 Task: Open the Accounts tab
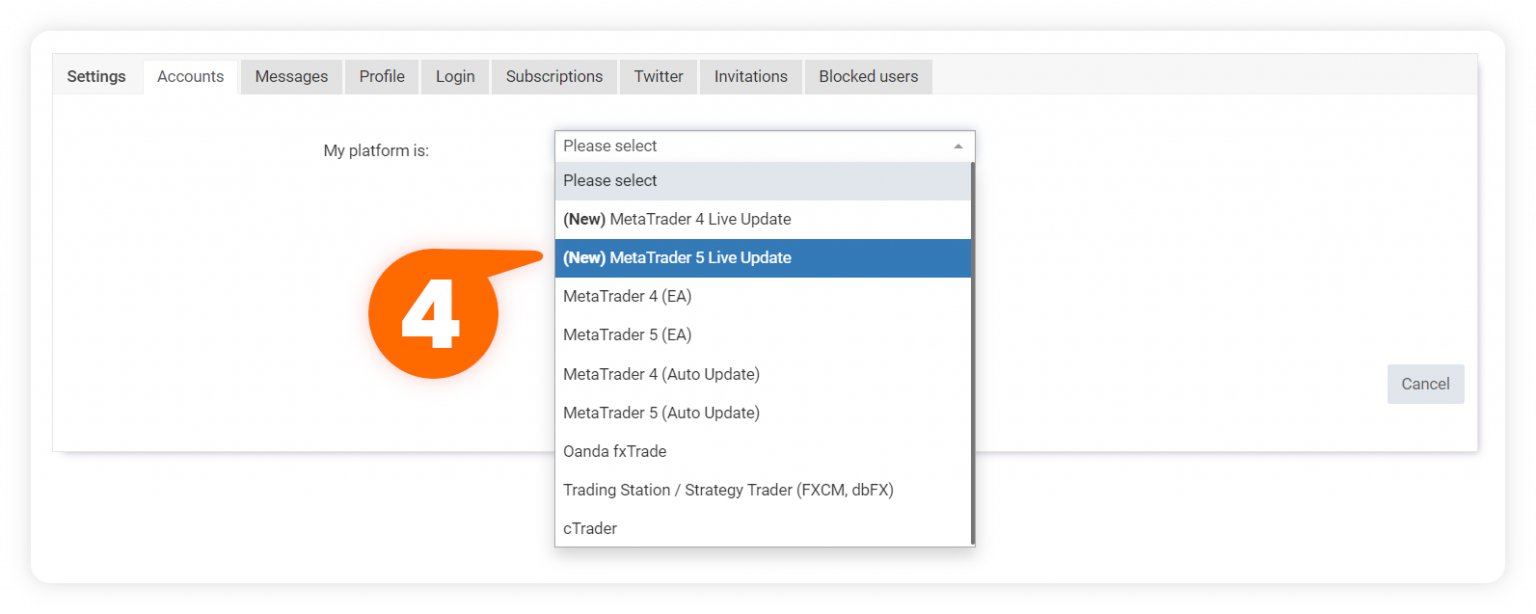click(x=190, y=76)
